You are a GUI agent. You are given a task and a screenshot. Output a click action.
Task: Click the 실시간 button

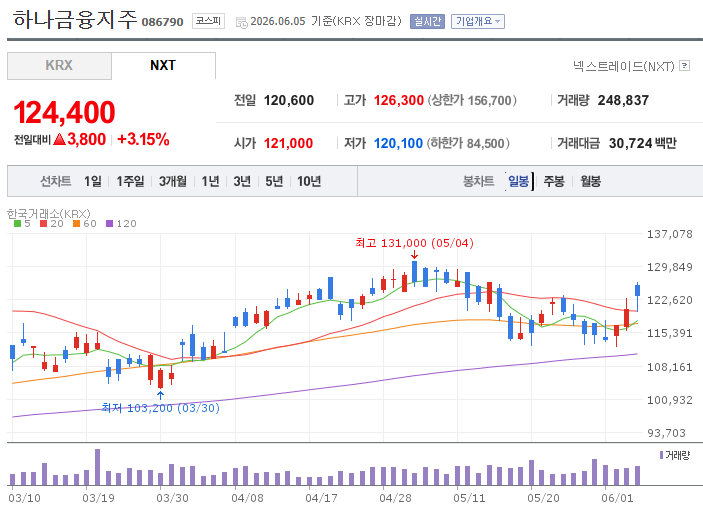coord(427,21)
